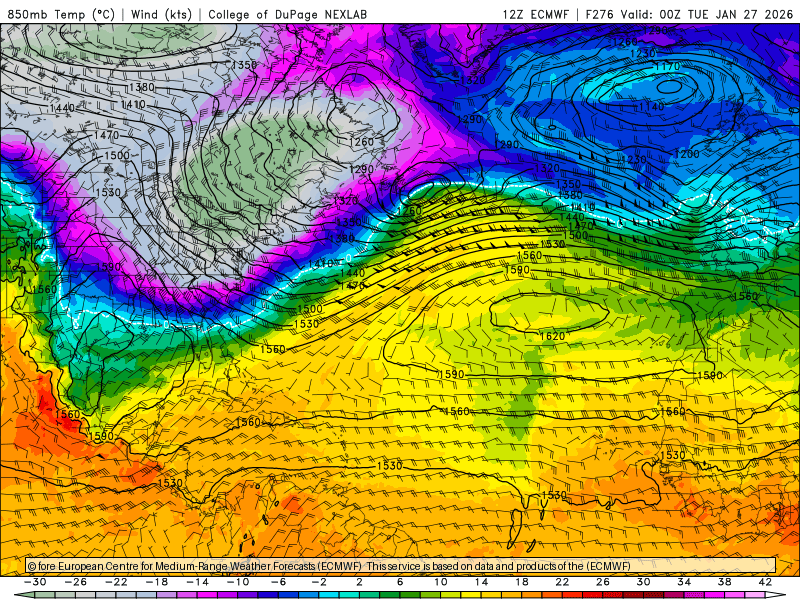The height and width of the screenshot is (600, 800).
Task: Click the 38 color scale label
Action: point(724,582)
